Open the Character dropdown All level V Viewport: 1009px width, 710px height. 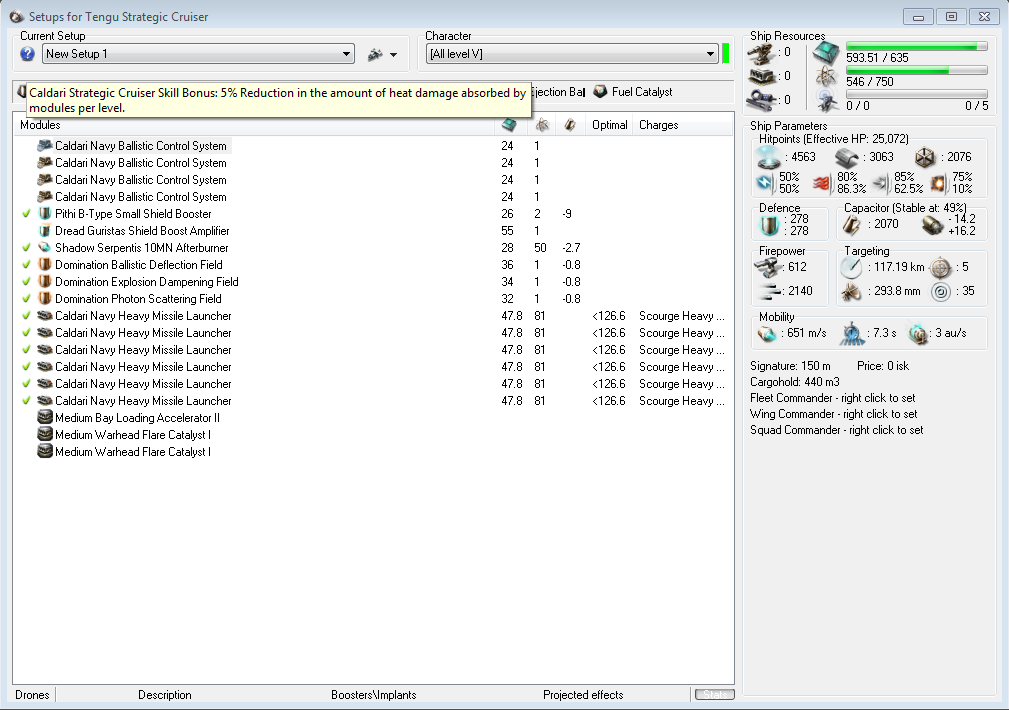[572, 54]
